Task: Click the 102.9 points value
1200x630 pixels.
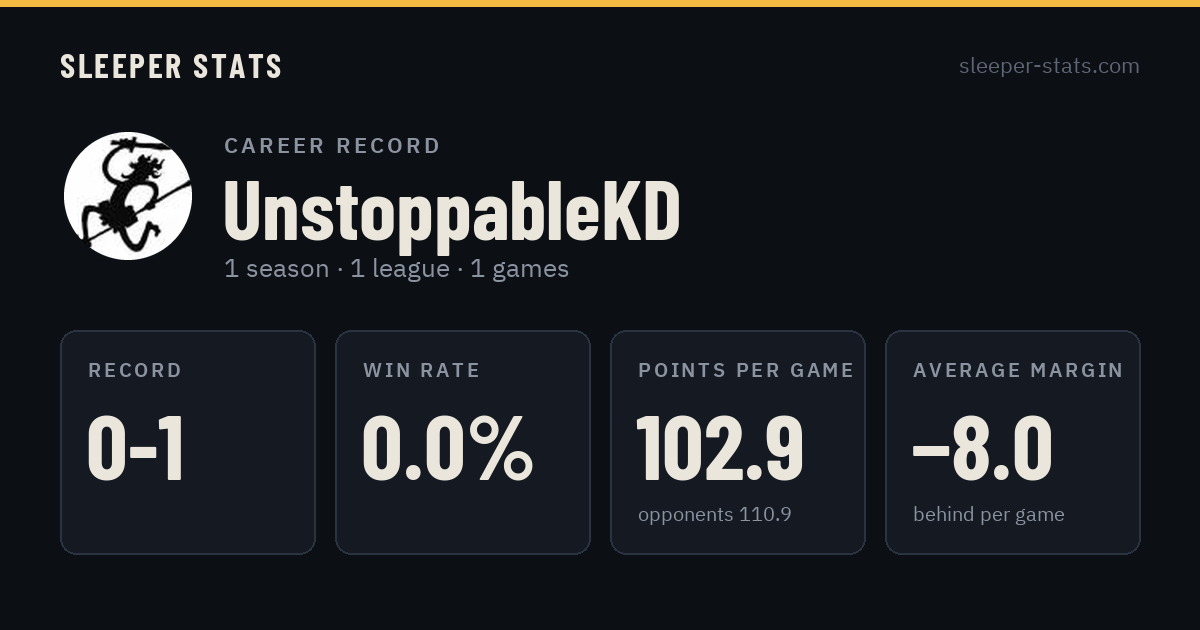Action: click(x=721, y=449)
